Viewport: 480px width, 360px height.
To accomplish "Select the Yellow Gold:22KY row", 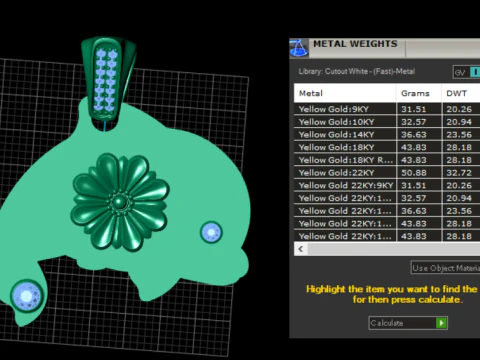I will (387, 173).
